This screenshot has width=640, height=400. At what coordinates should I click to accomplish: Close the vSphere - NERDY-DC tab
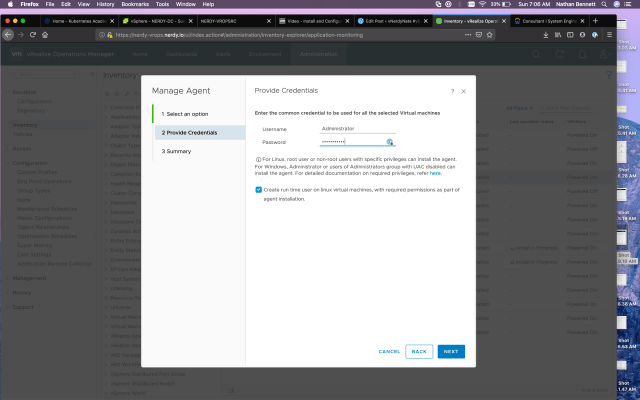click(190, 21)
